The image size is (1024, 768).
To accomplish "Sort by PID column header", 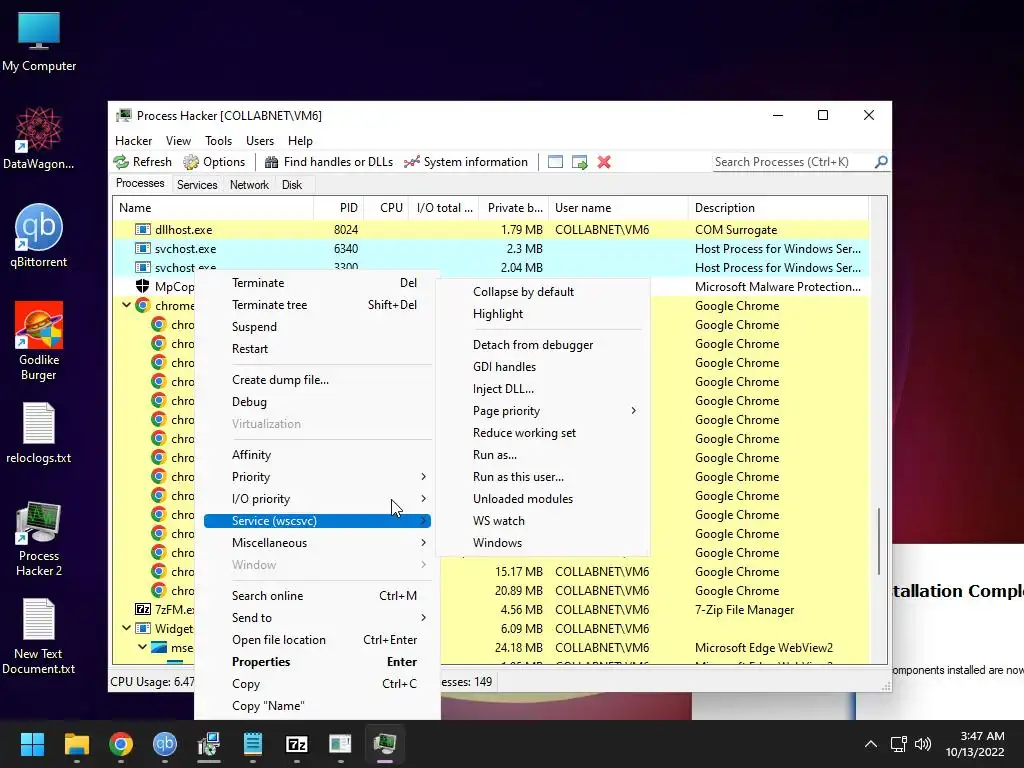I will click(x=339, y=208).
